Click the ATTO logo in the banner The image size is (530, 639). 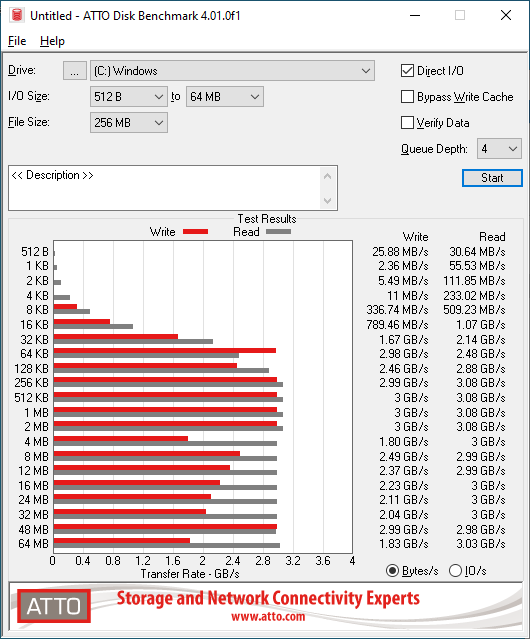[54, 606]
